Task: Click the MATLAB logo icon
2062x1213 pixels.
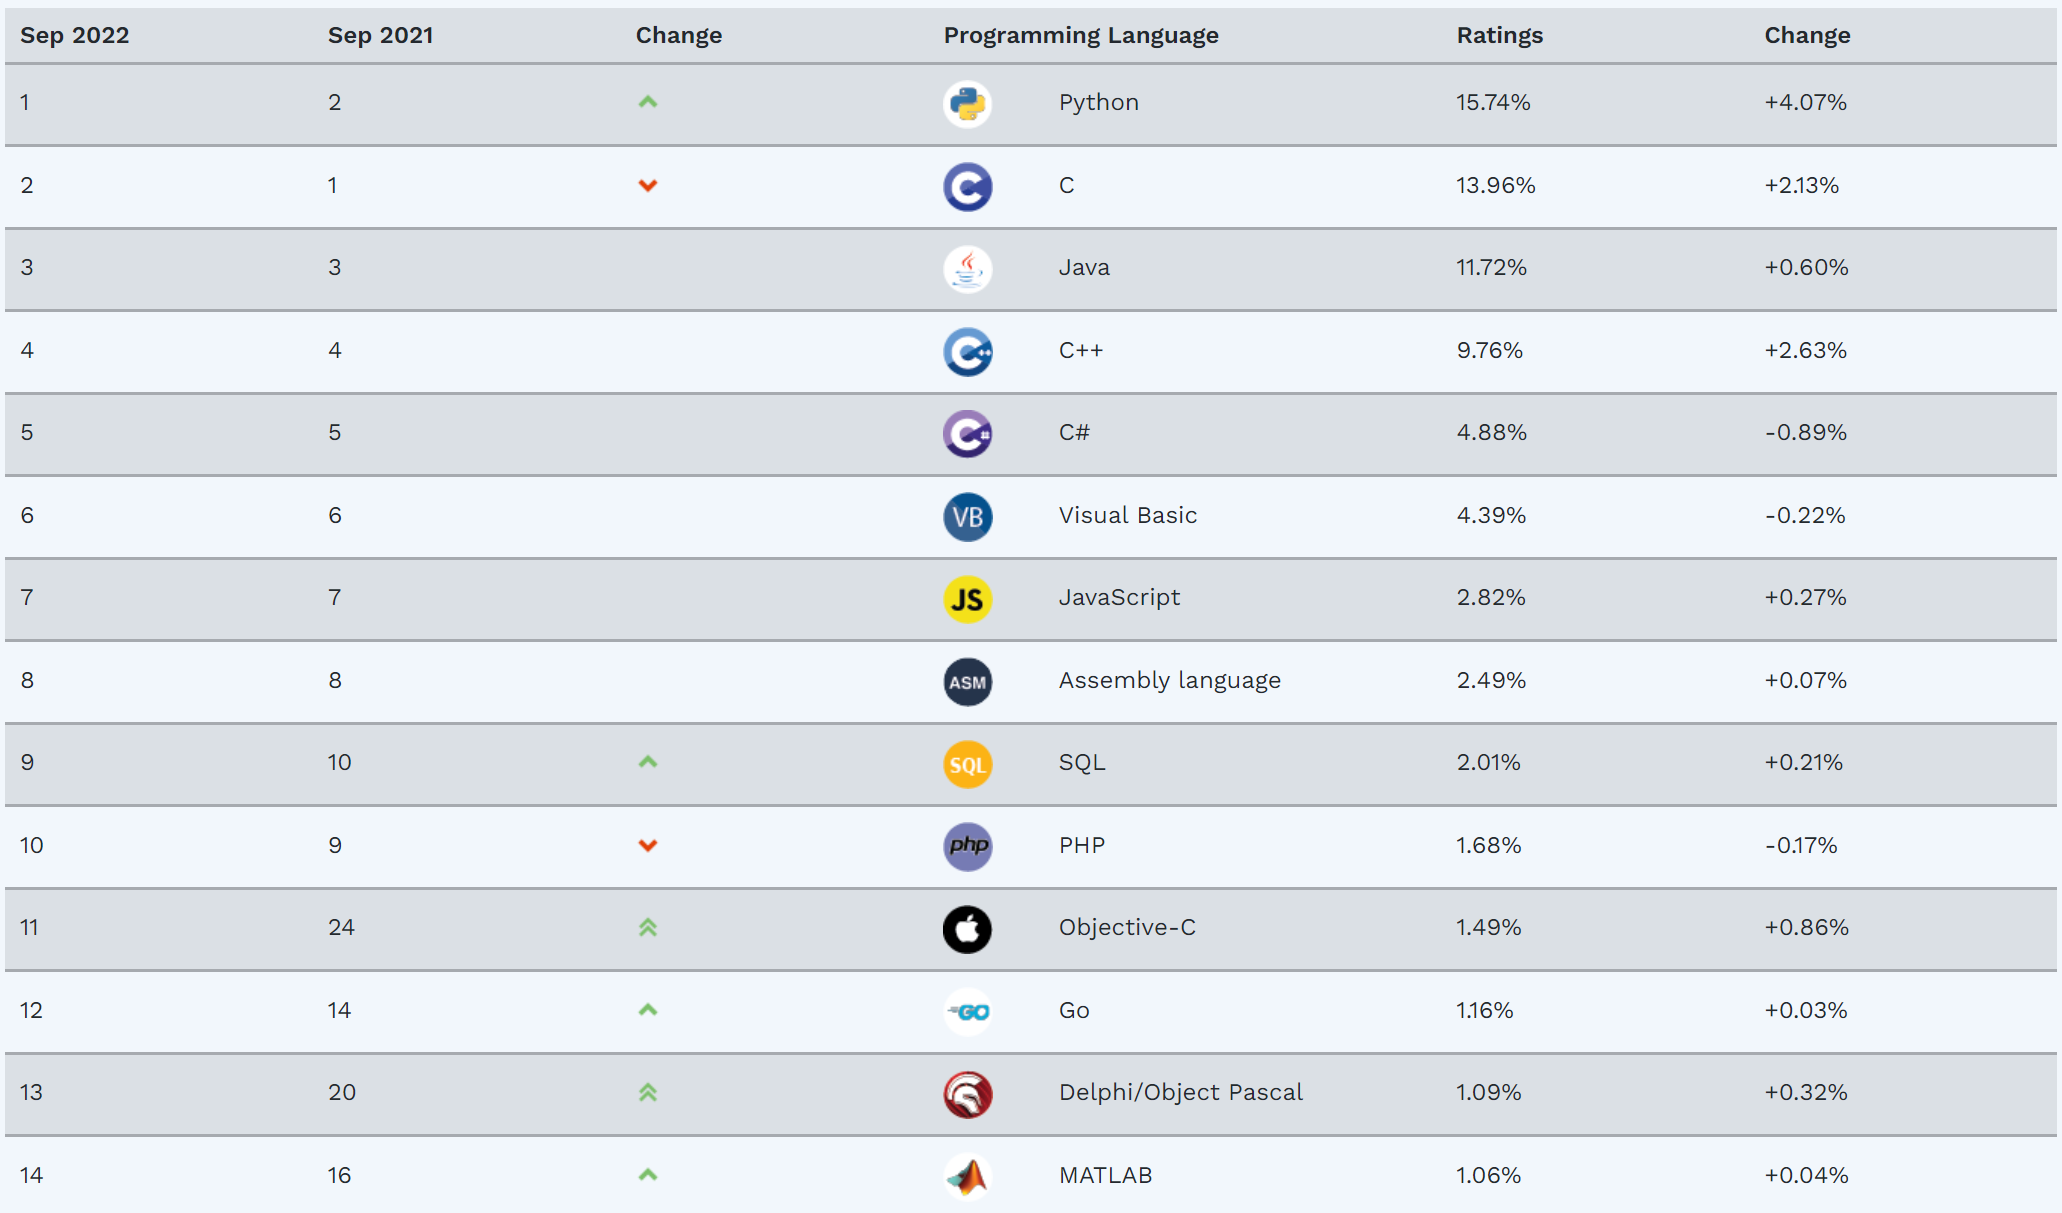Action: (967, 1177)
